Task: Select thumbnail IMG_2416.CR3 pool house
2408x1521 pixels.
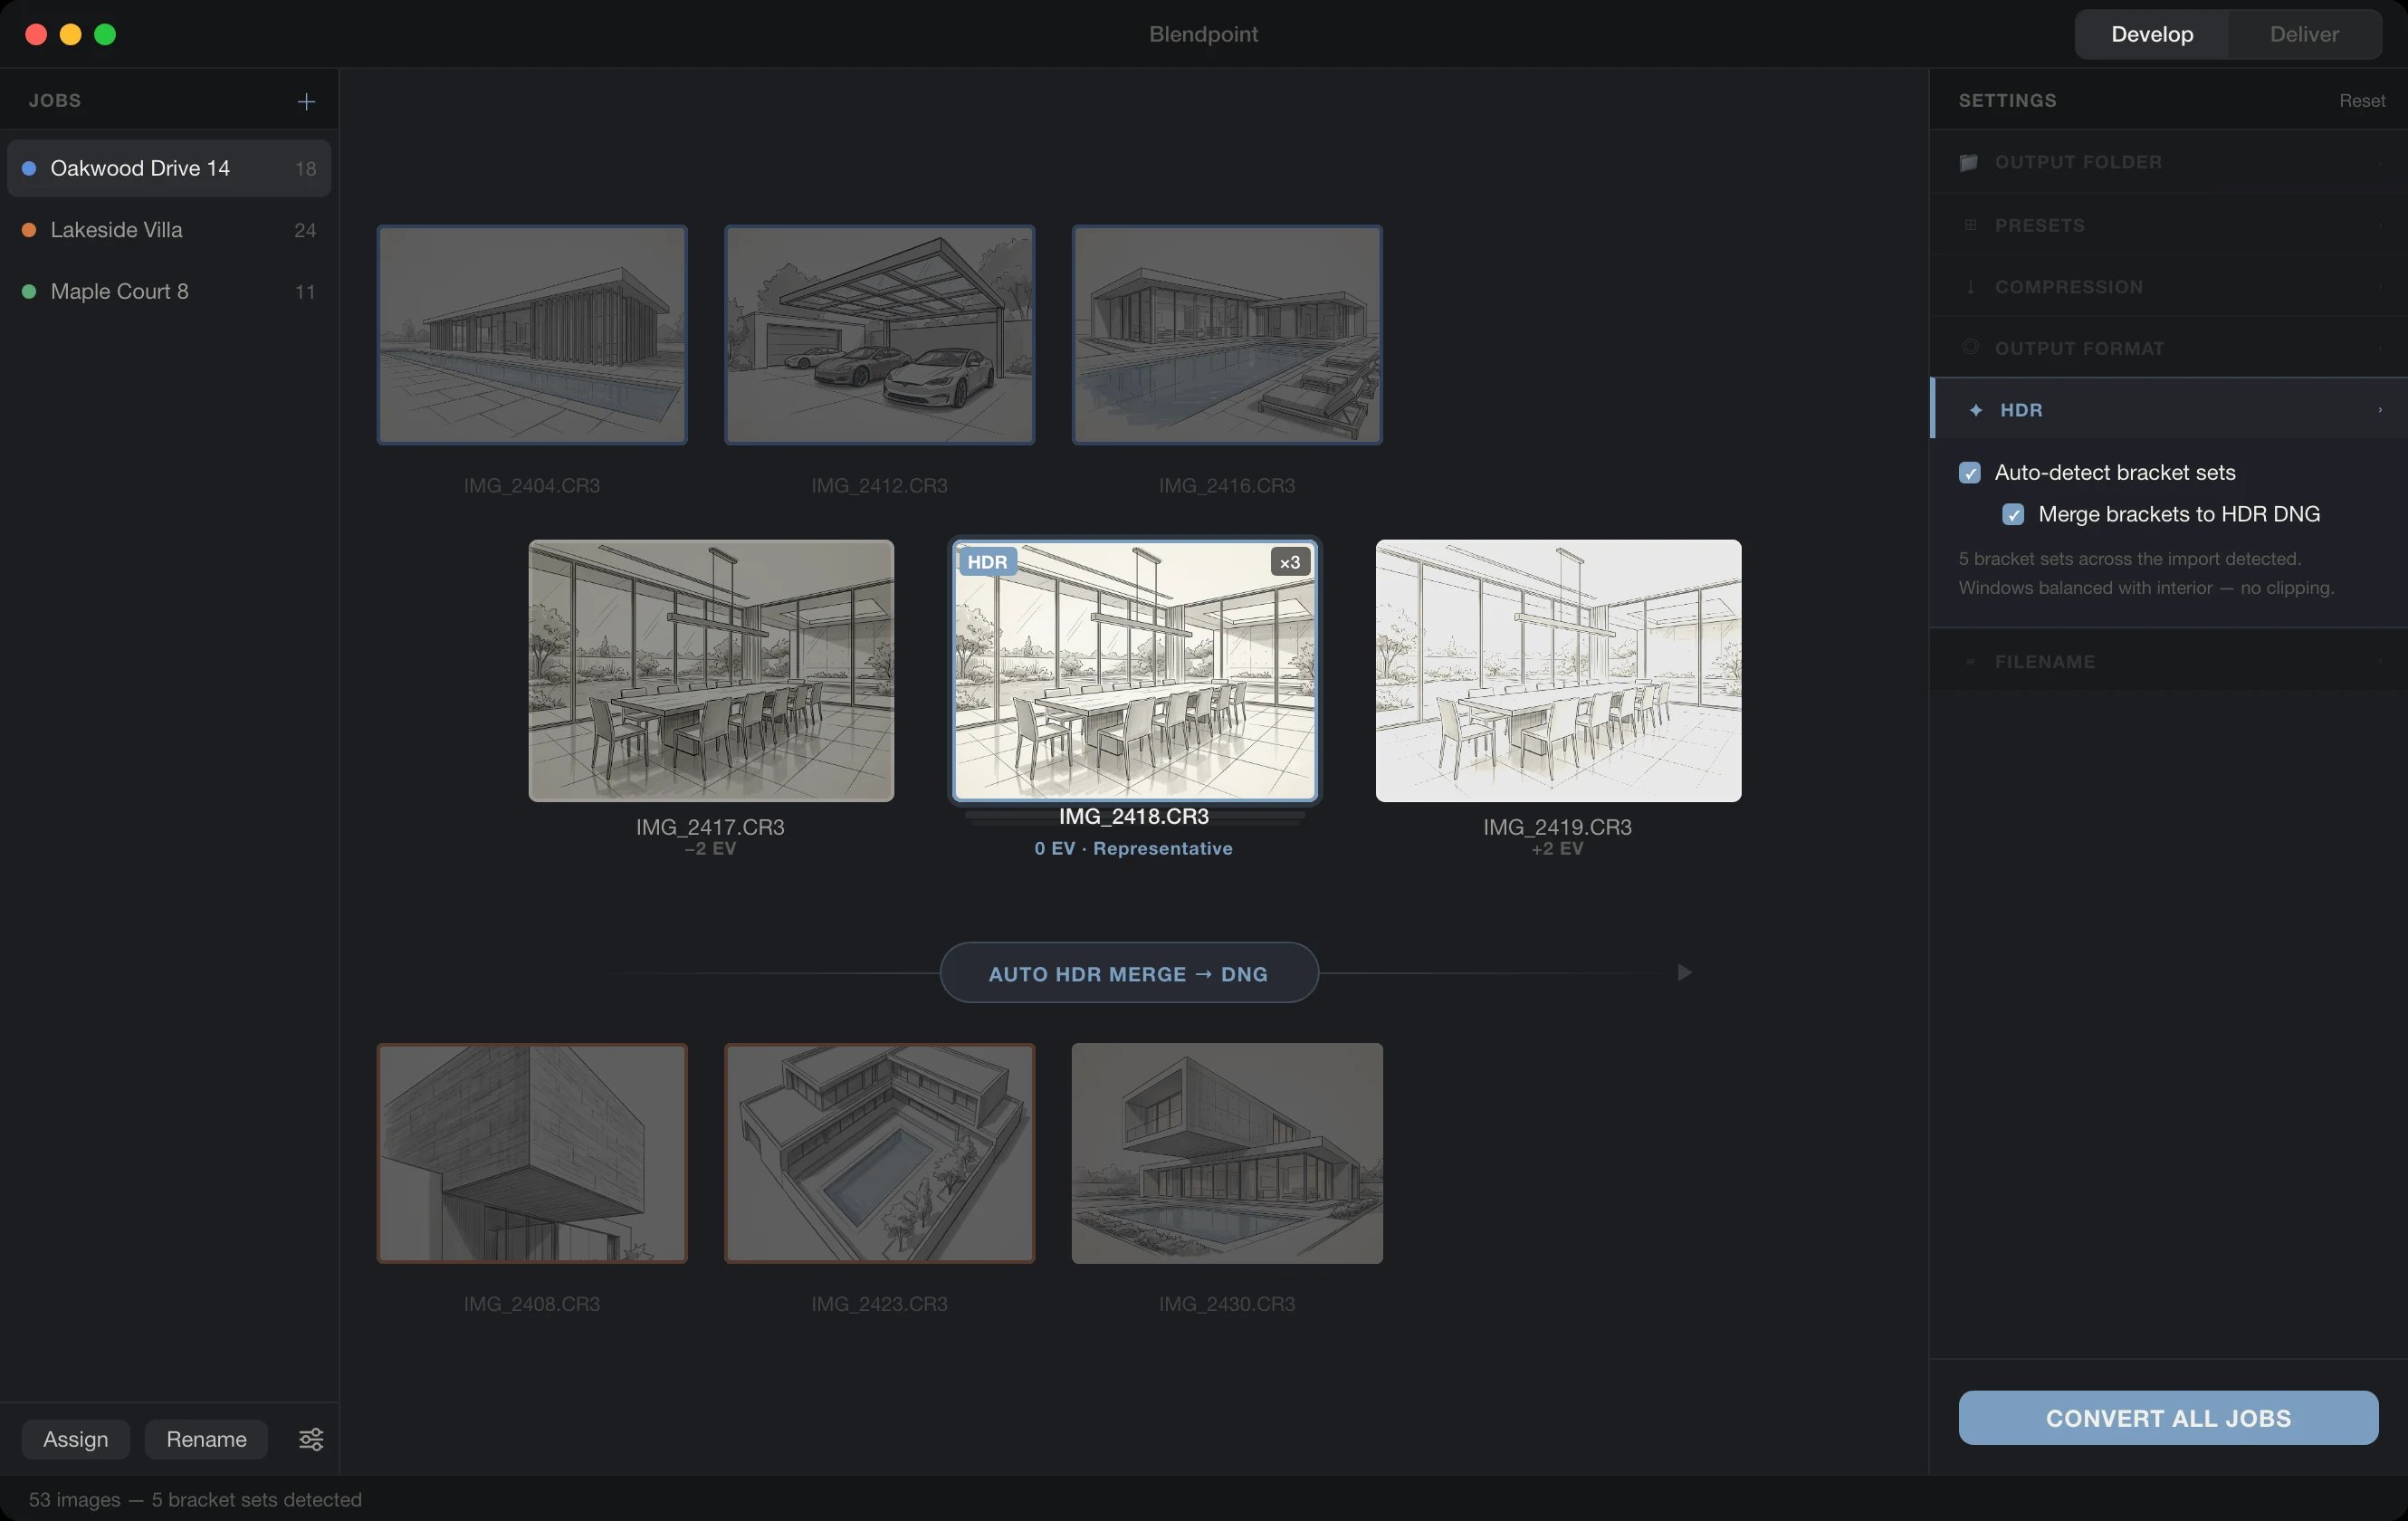Action: [x=1227, y=335]
